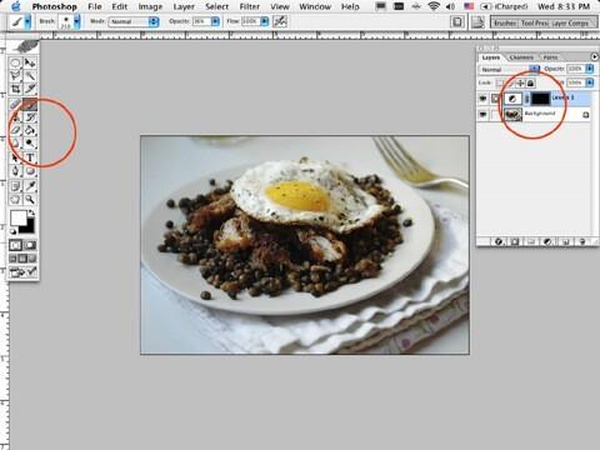Image resolution: width=600 pixels, height=450 pixels.
Task: Select the Eyedropper tool
Action: tap(30, 185)
